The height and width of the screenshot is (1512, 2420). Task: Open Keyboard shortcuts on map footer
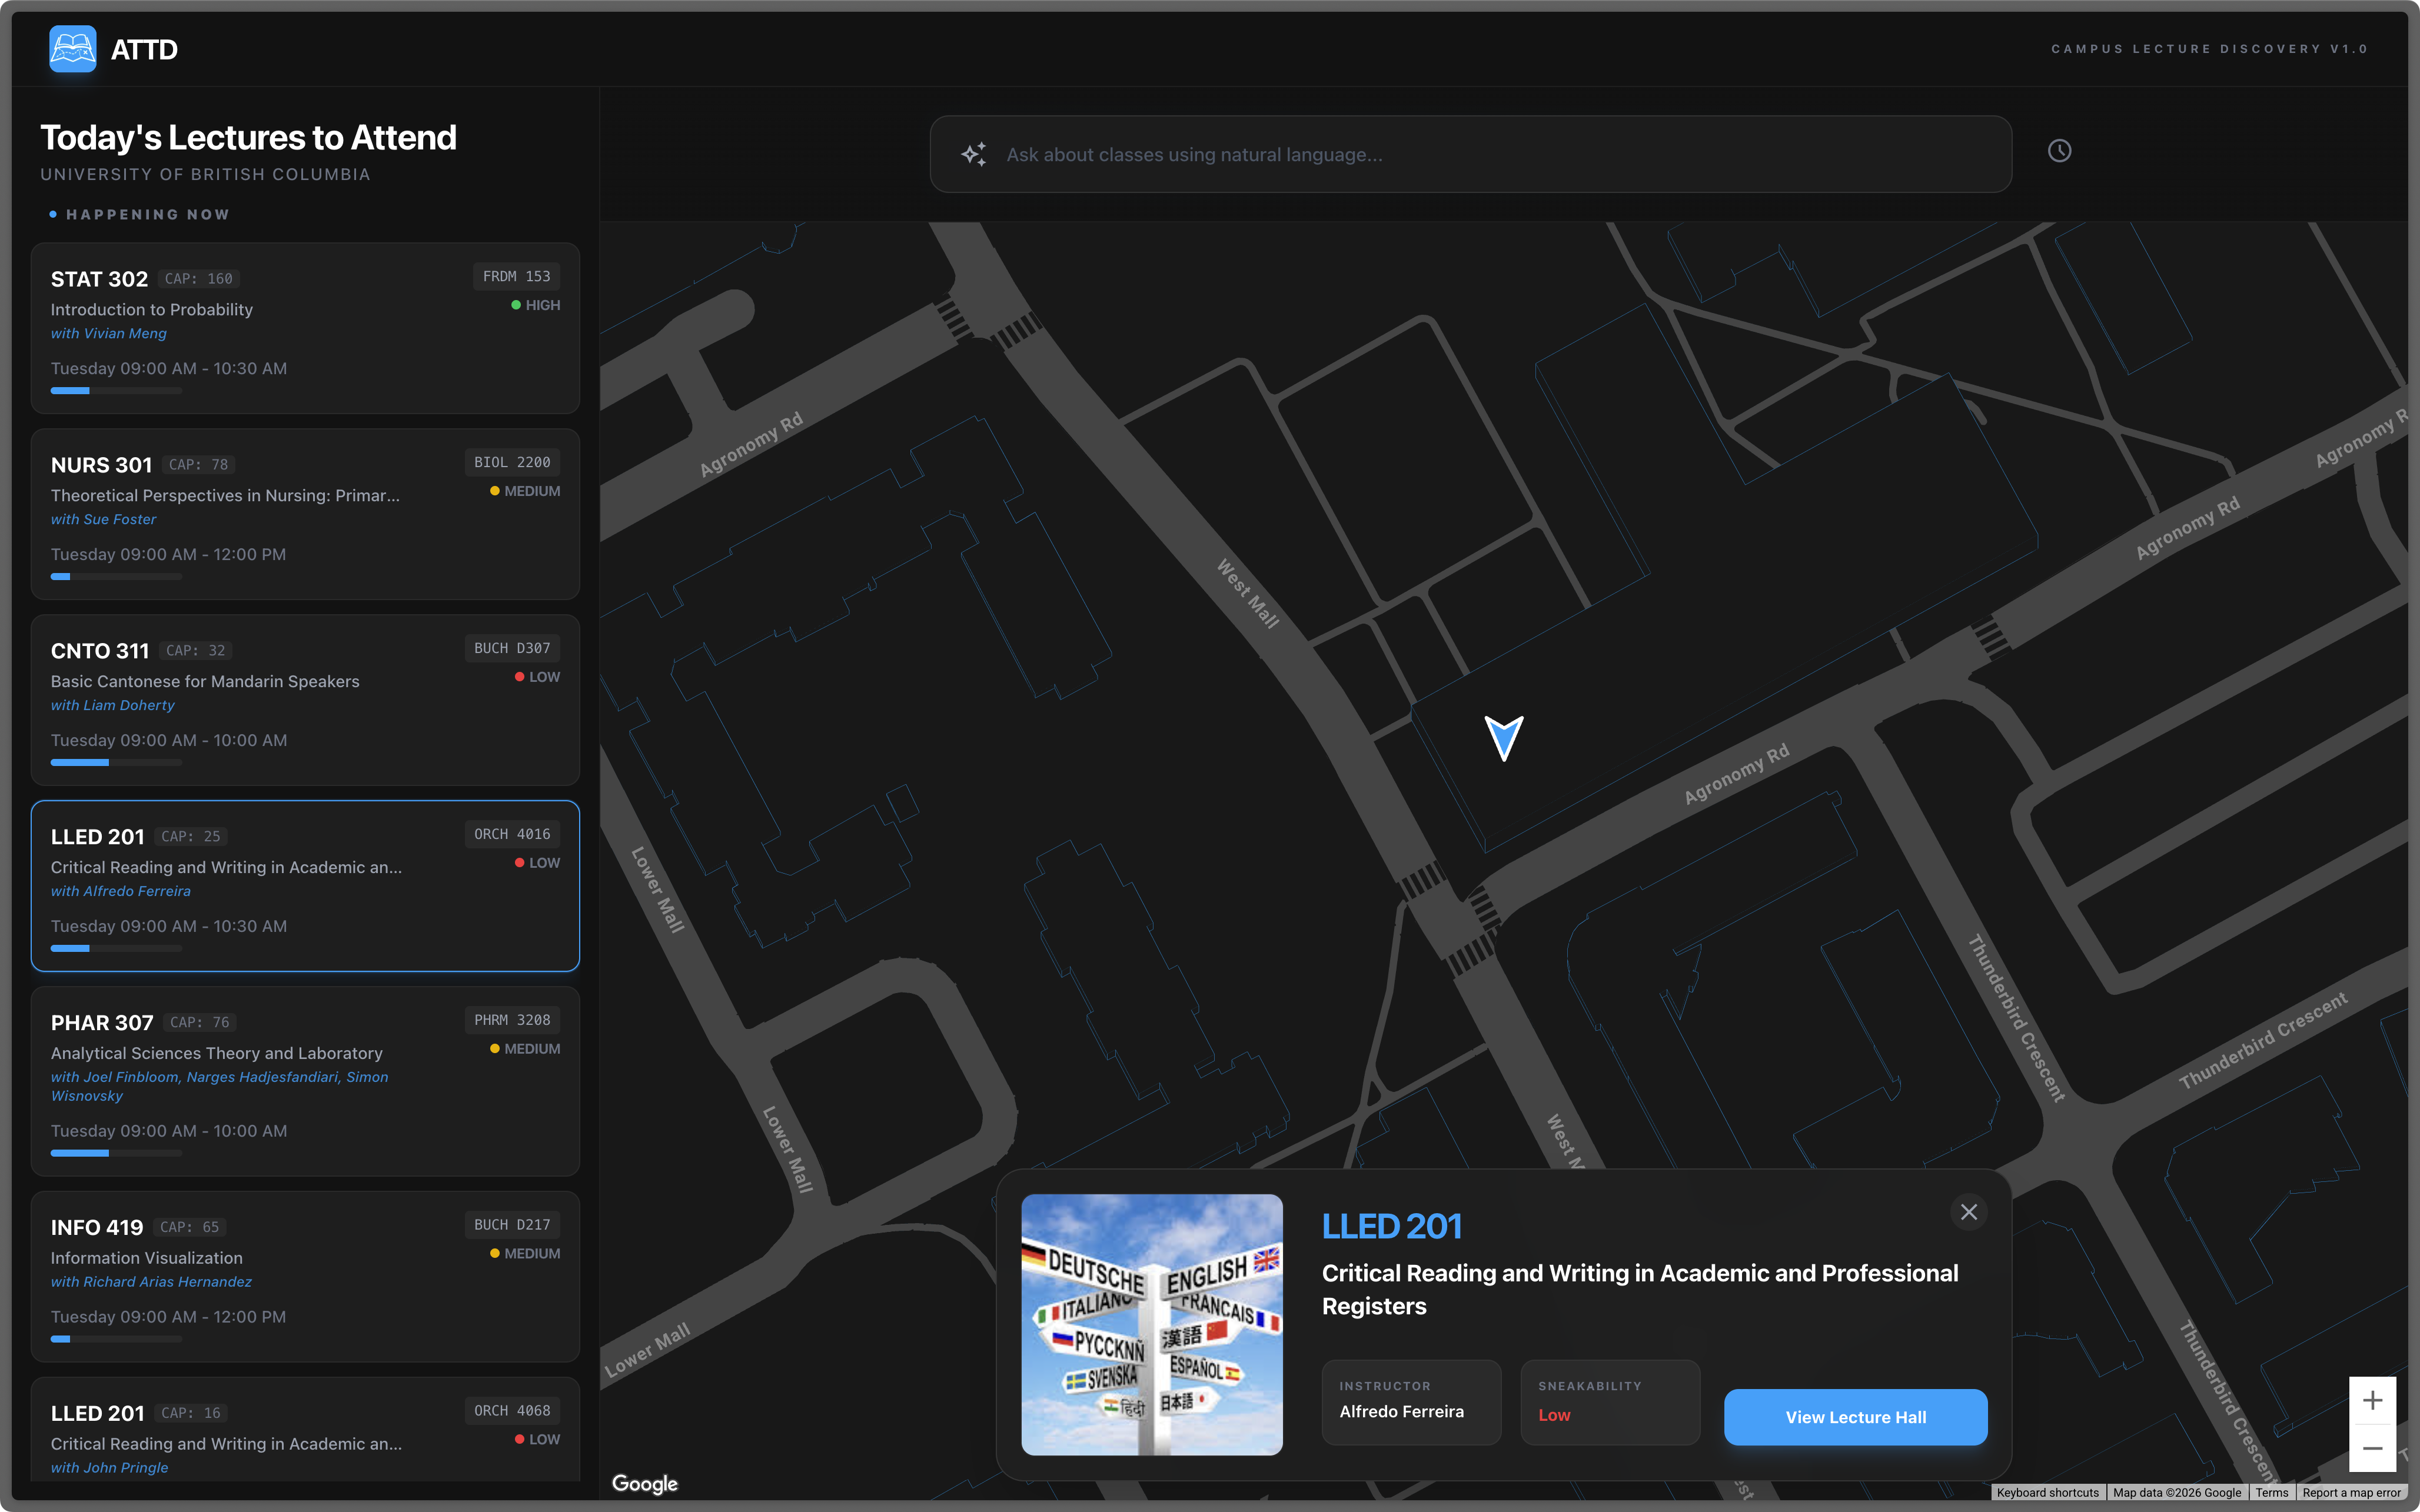pyautogui.click(x=2047, y=1492)
